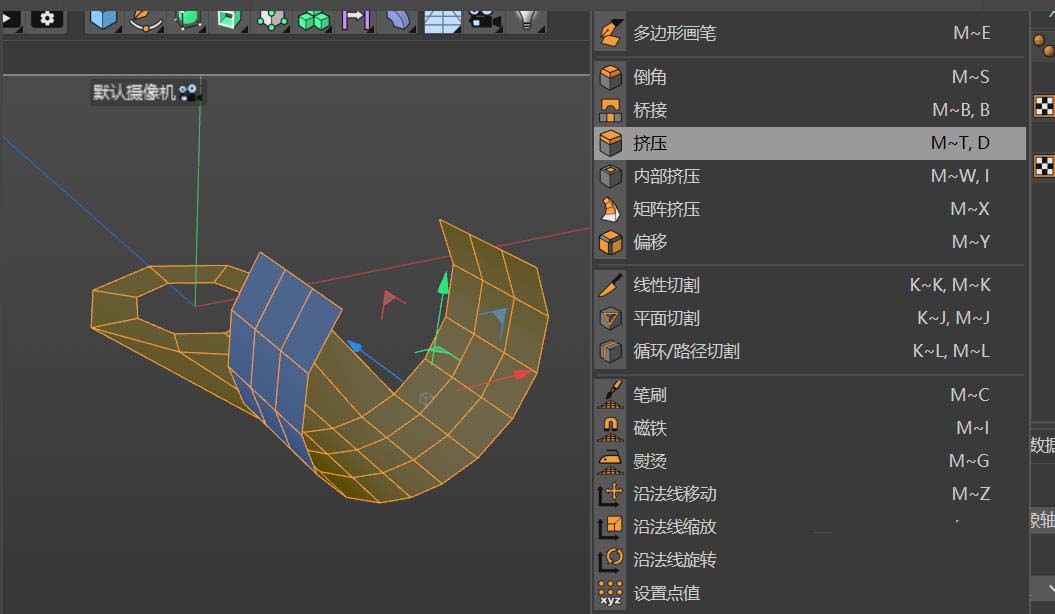Pick Inner Extrude (内部挤压) from the menu
Image resolution: width=1055 pixels, height=614 pixels.
[x=666, y=176]
